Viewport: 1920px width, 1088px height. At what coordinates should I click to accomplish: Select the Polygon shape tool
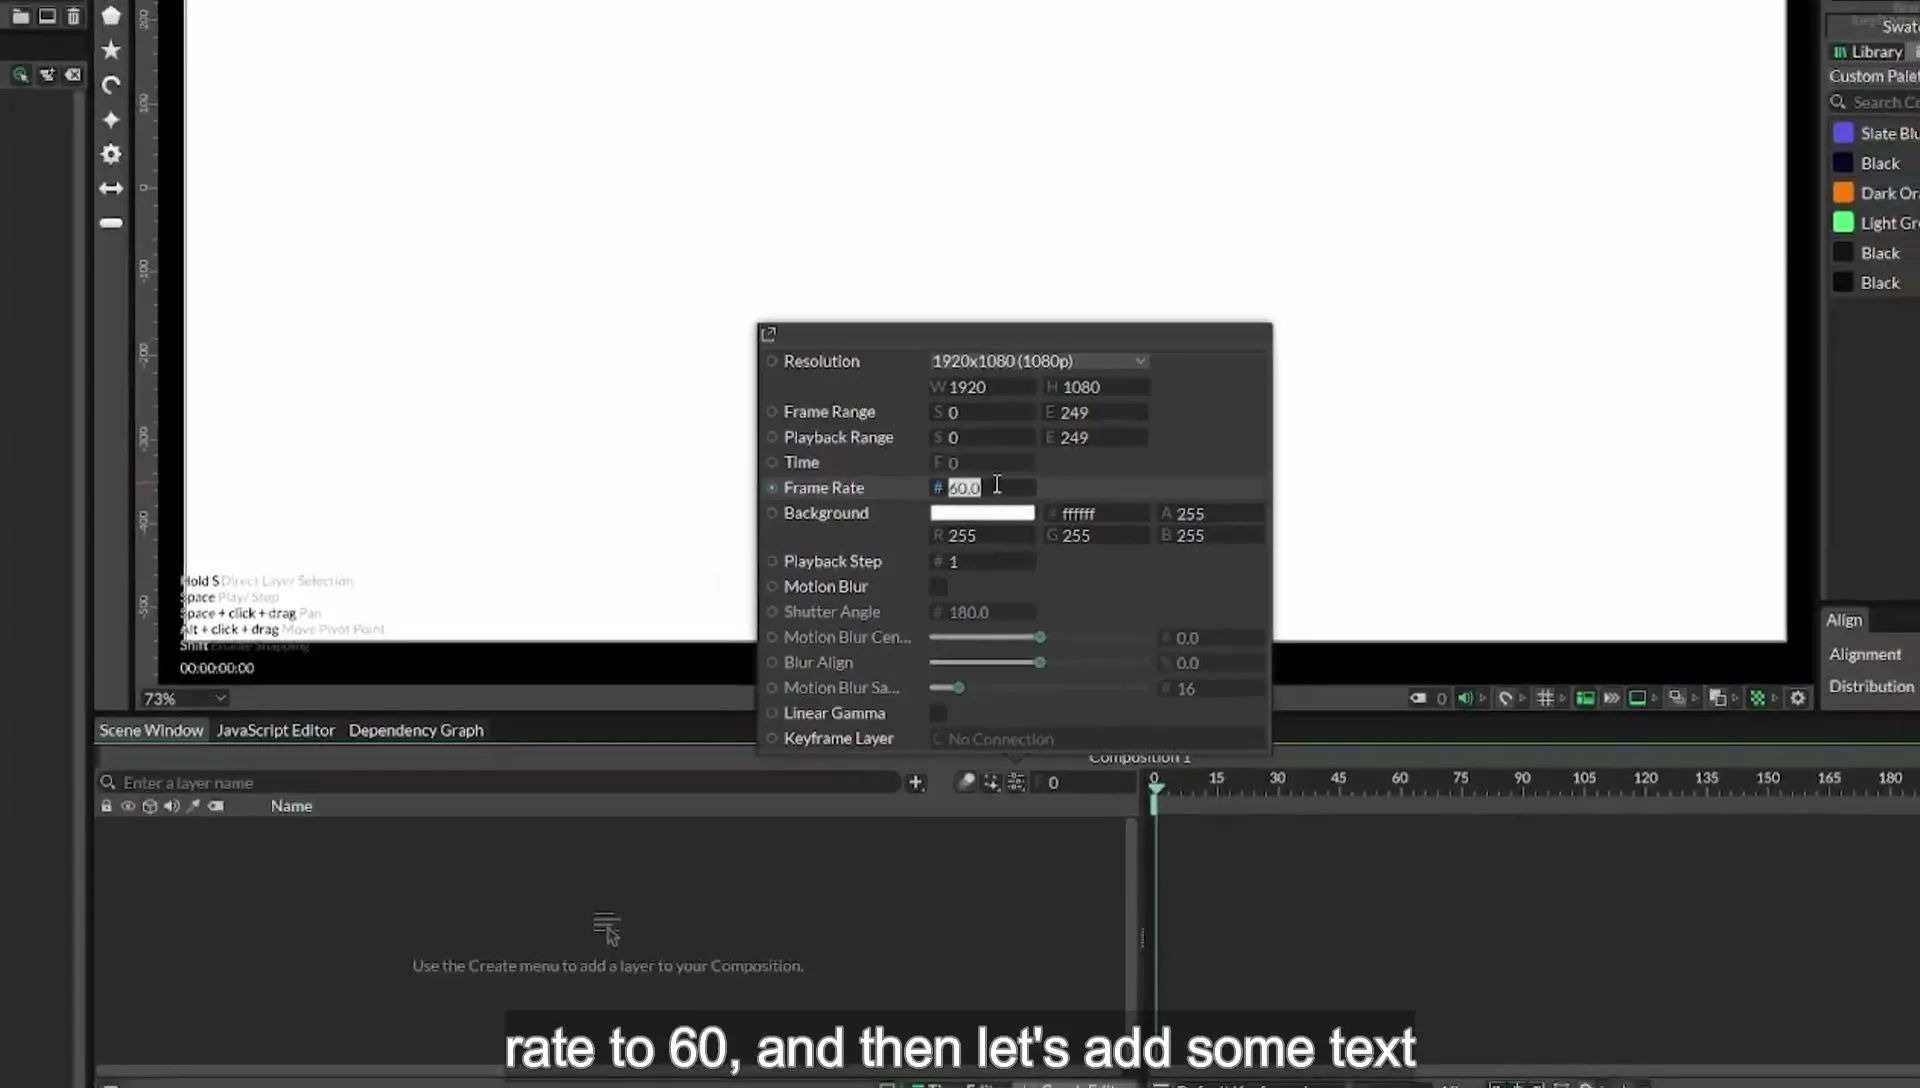click(111, 16)
